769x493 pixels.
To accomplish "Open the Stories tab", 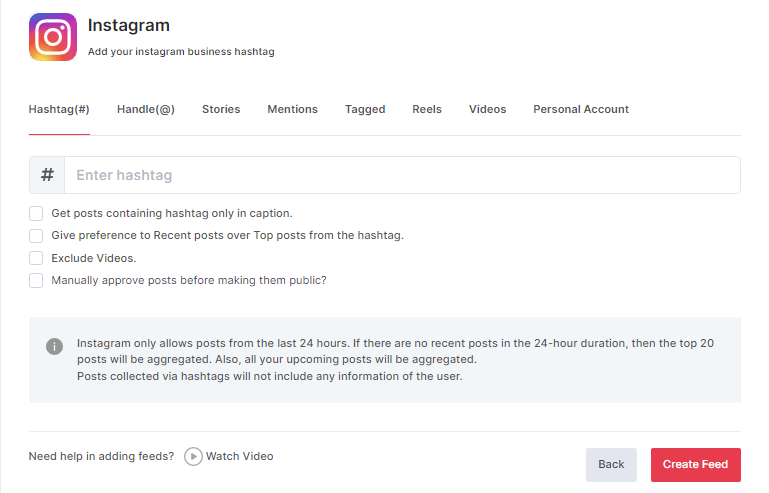I will point(221,109).
